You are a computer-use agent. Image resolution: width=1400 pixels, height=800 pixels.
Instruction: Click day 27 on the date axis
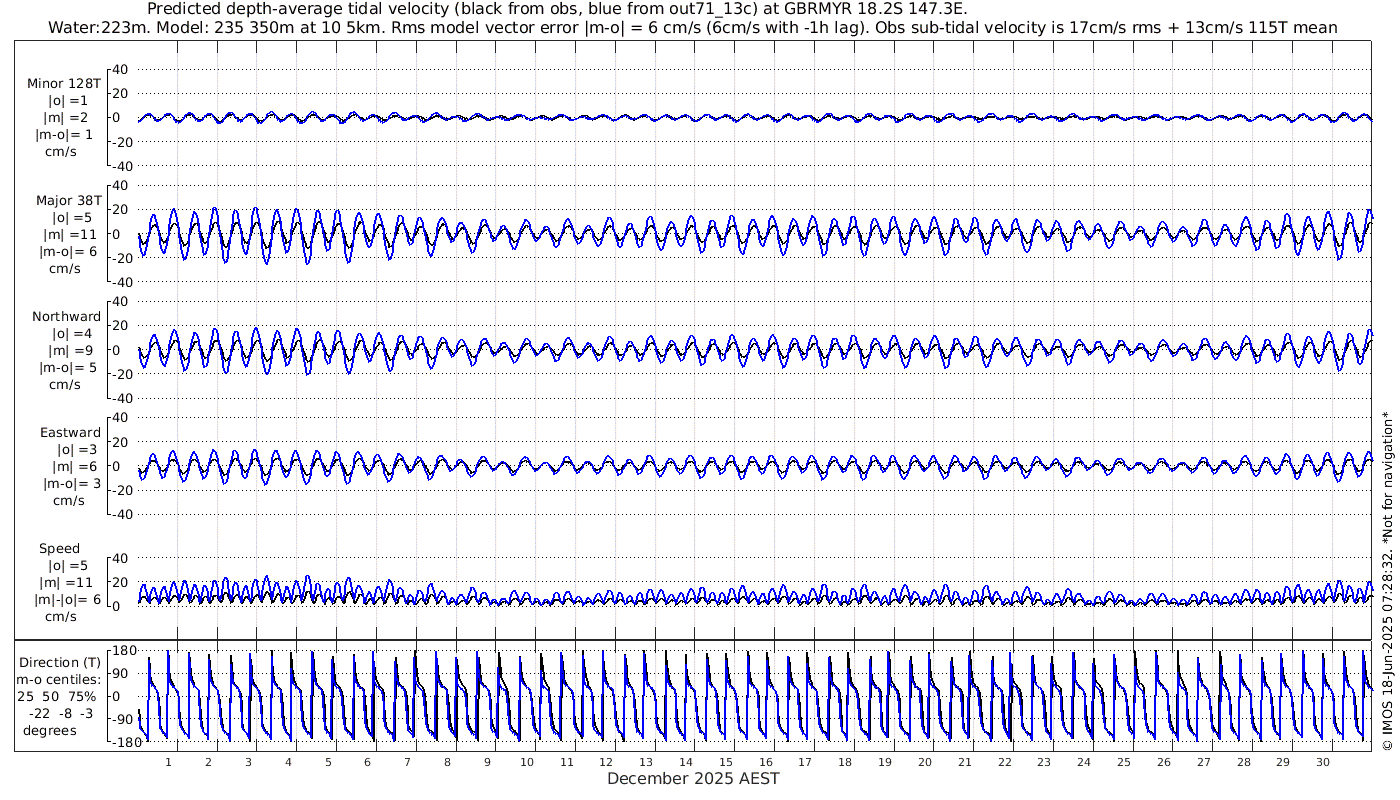1203,761
